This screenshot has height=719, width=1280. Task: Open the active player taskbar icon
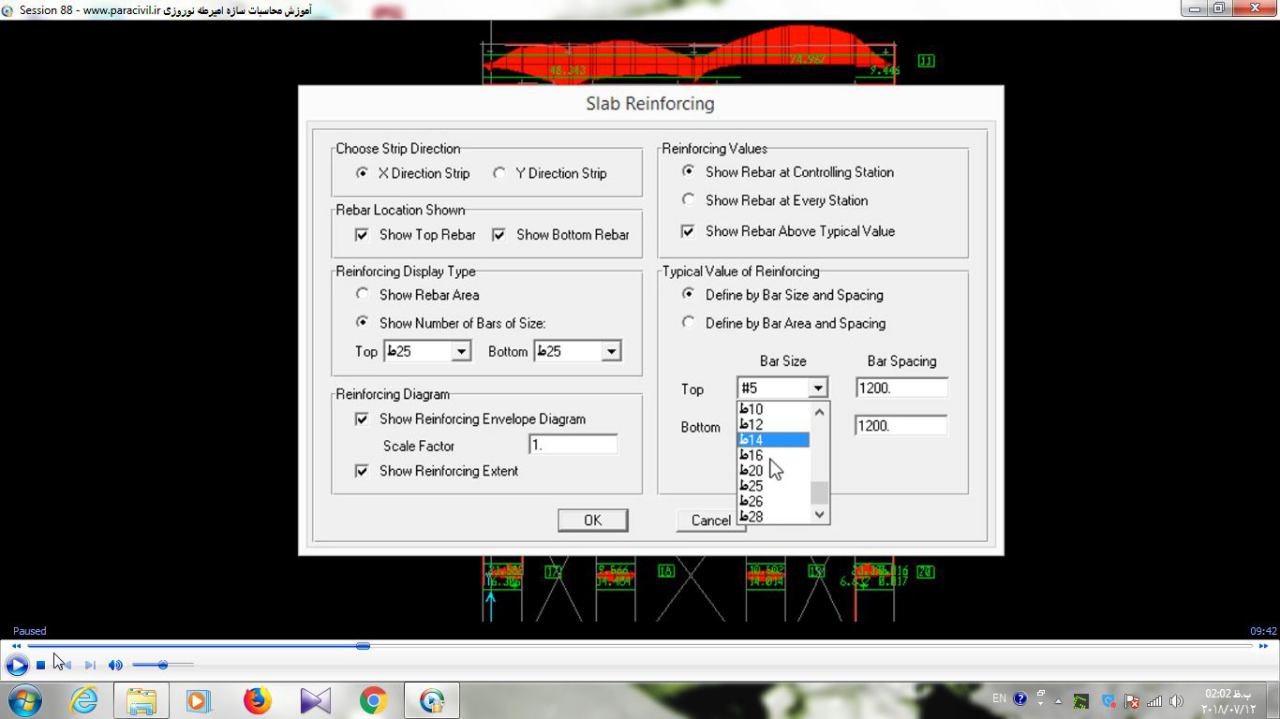[431, 700]
